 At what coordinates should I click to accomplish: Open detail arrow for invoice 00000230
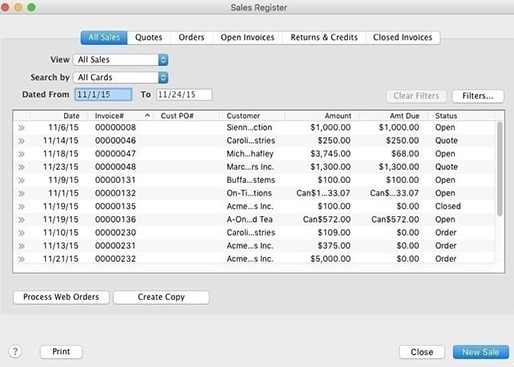pos(21,233)
